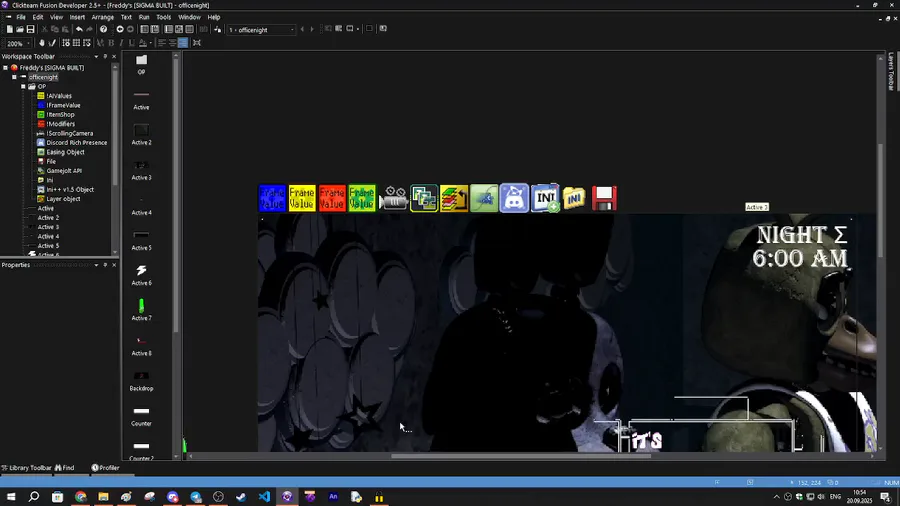Select 'Active 6' lightning object in object list
Image resolution: width=900 pixels, height=506 pixels.
(141, 274)
